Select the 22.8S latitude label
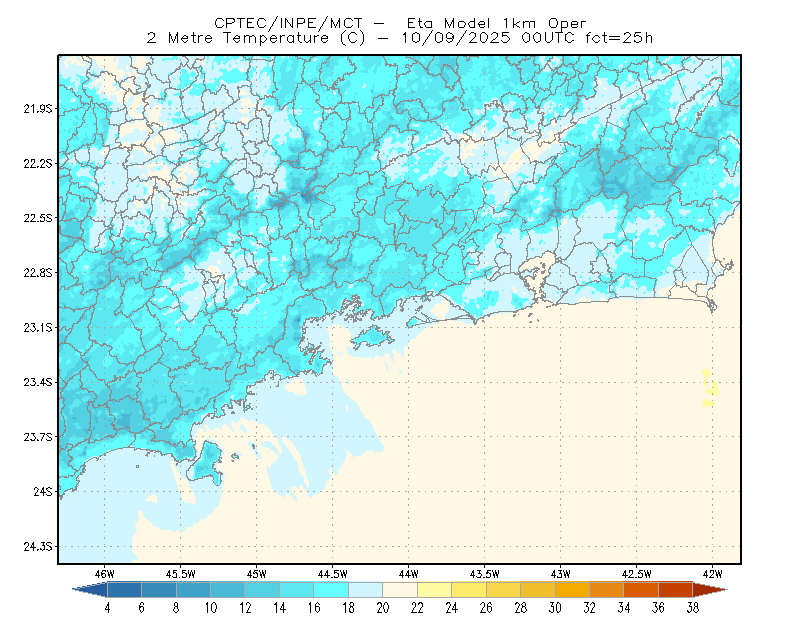The width and height of the screenshot is (800, 618). (37, 273)
